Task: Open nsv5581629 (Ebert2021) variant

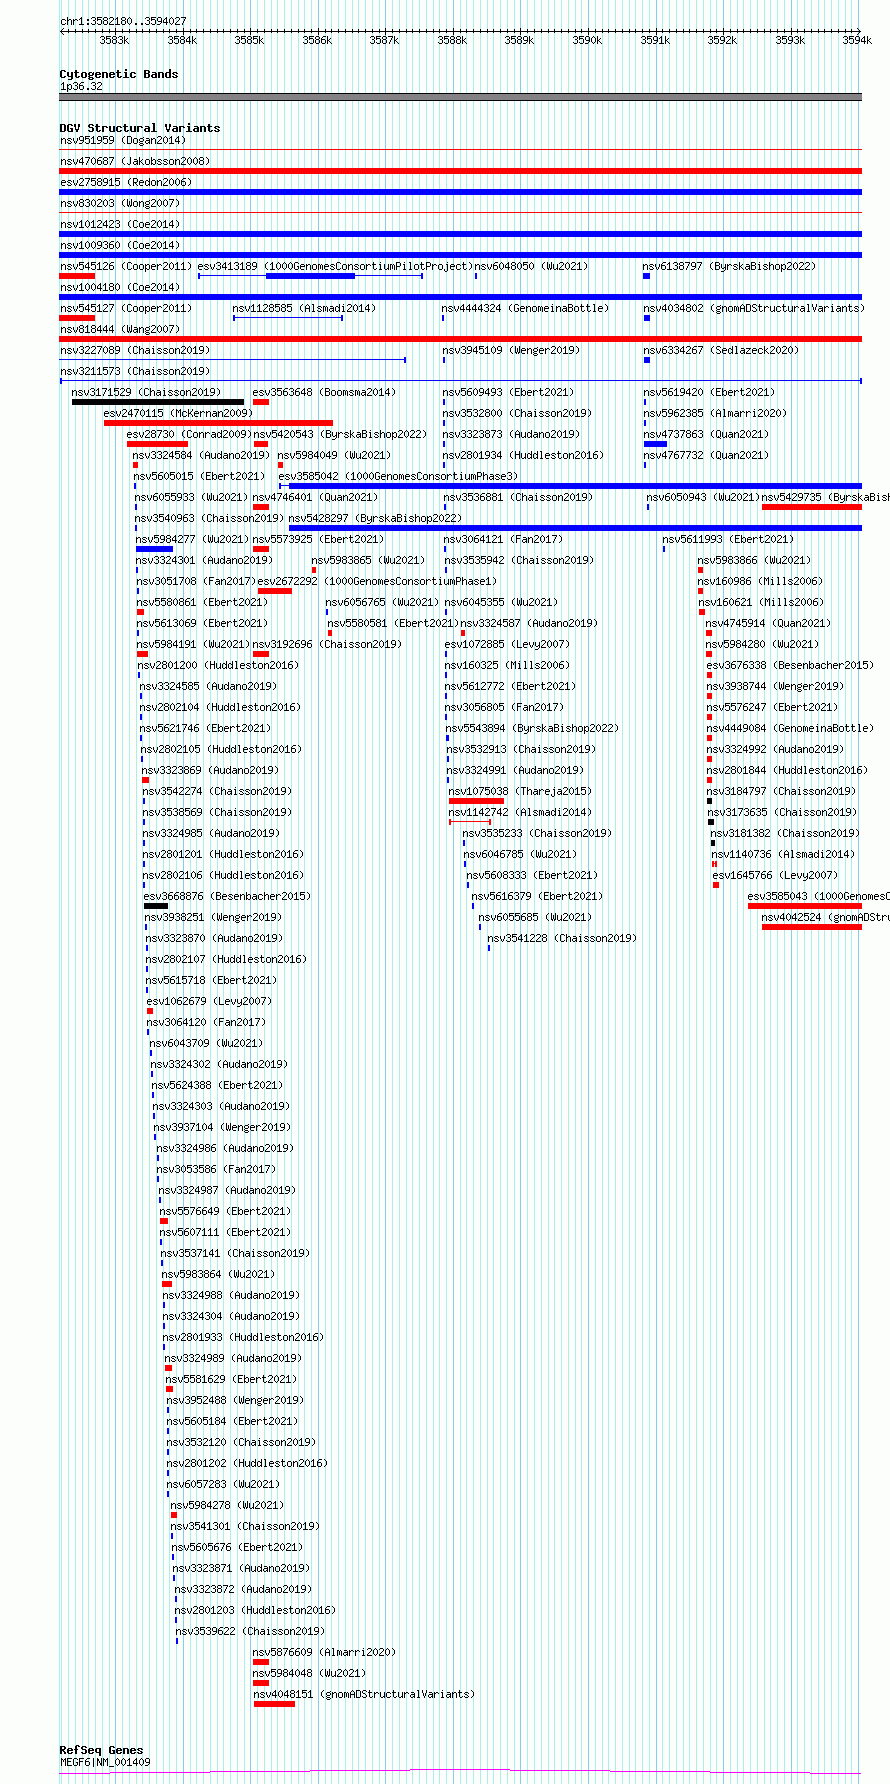Action: point(232,1379)
